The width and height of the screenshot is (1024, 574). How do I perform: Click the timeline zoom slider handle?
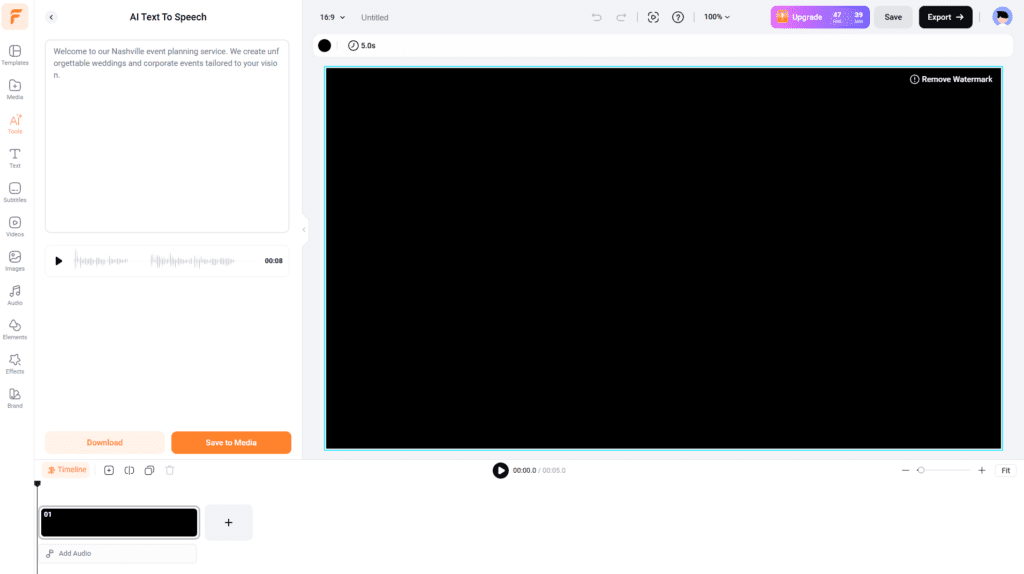click(921, 470)
